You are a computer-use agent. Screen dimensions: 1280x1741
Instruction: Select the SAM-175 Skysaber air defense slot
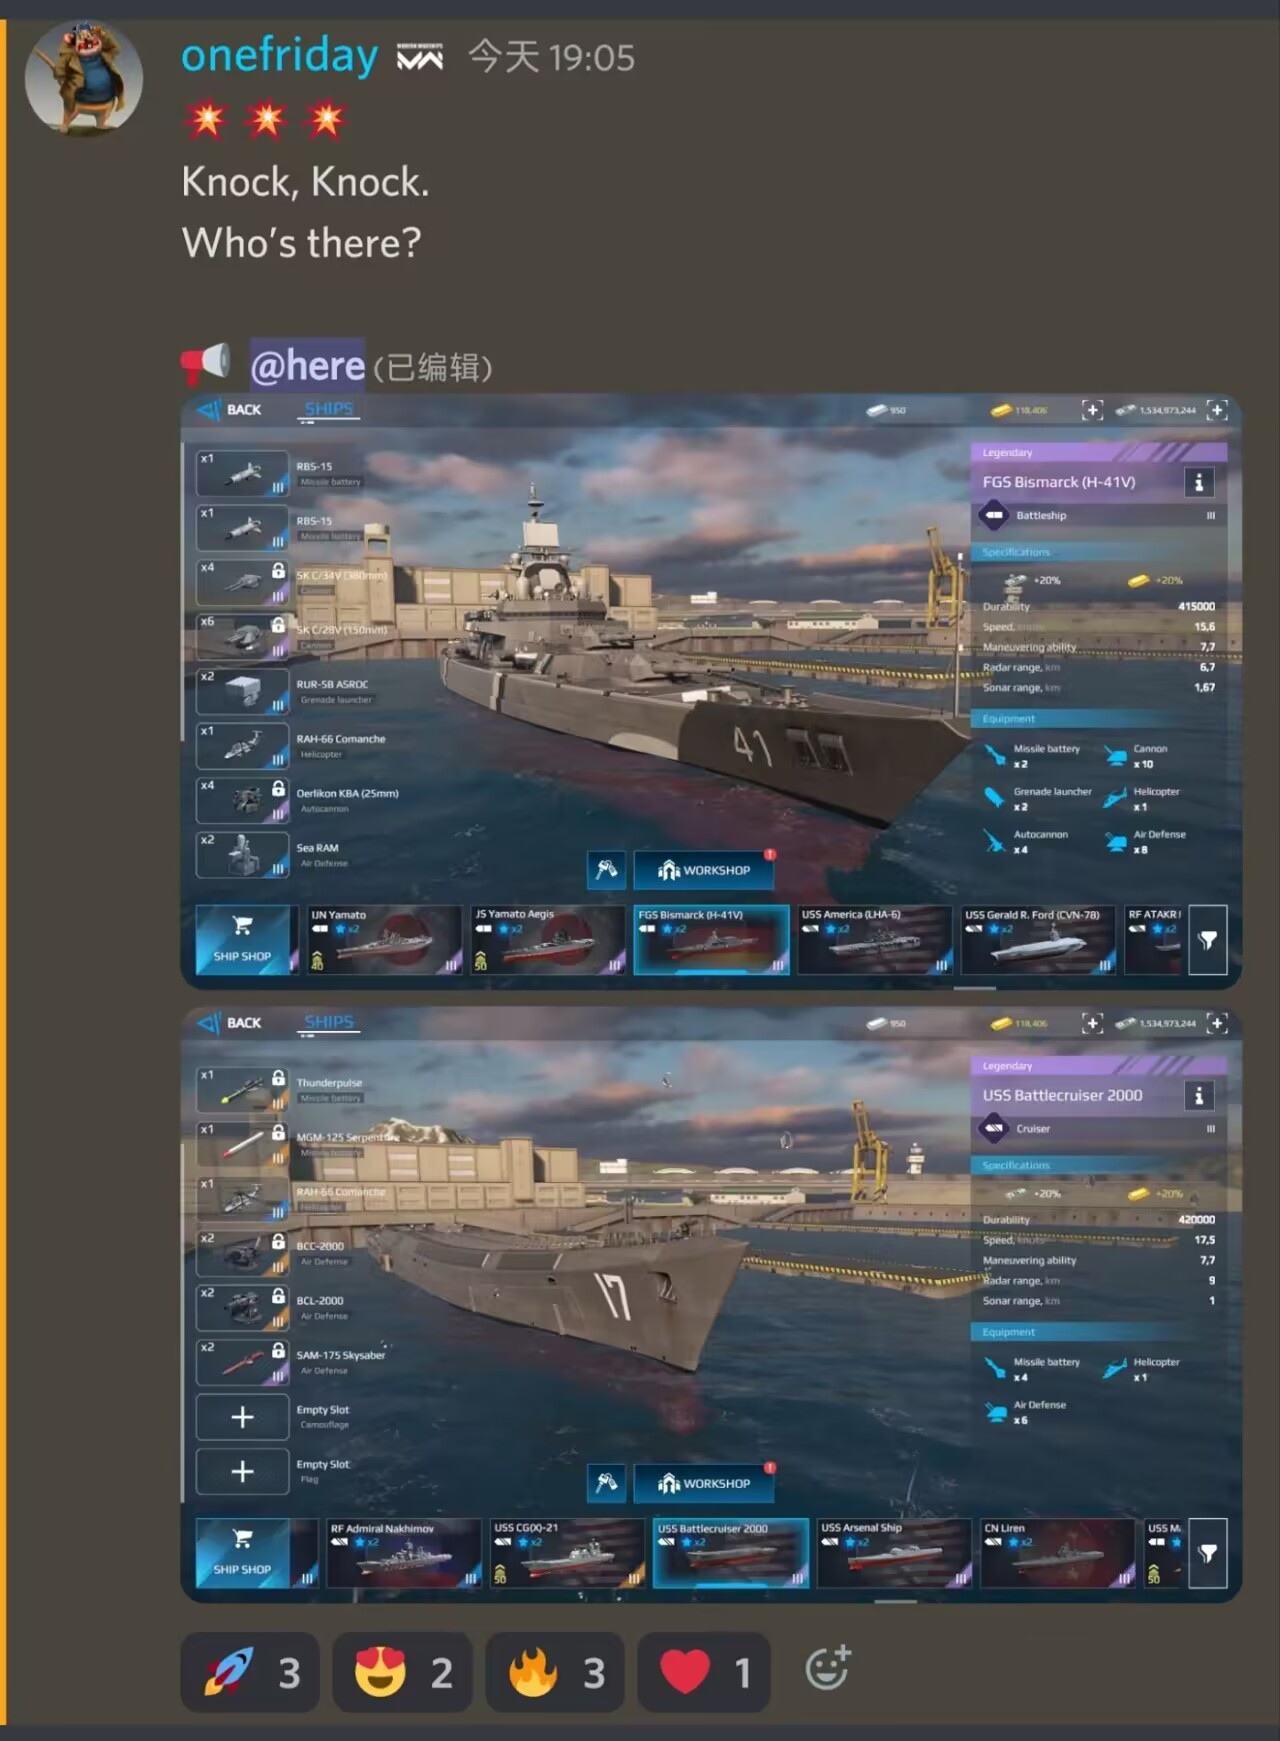click(x=242, y=1362)
